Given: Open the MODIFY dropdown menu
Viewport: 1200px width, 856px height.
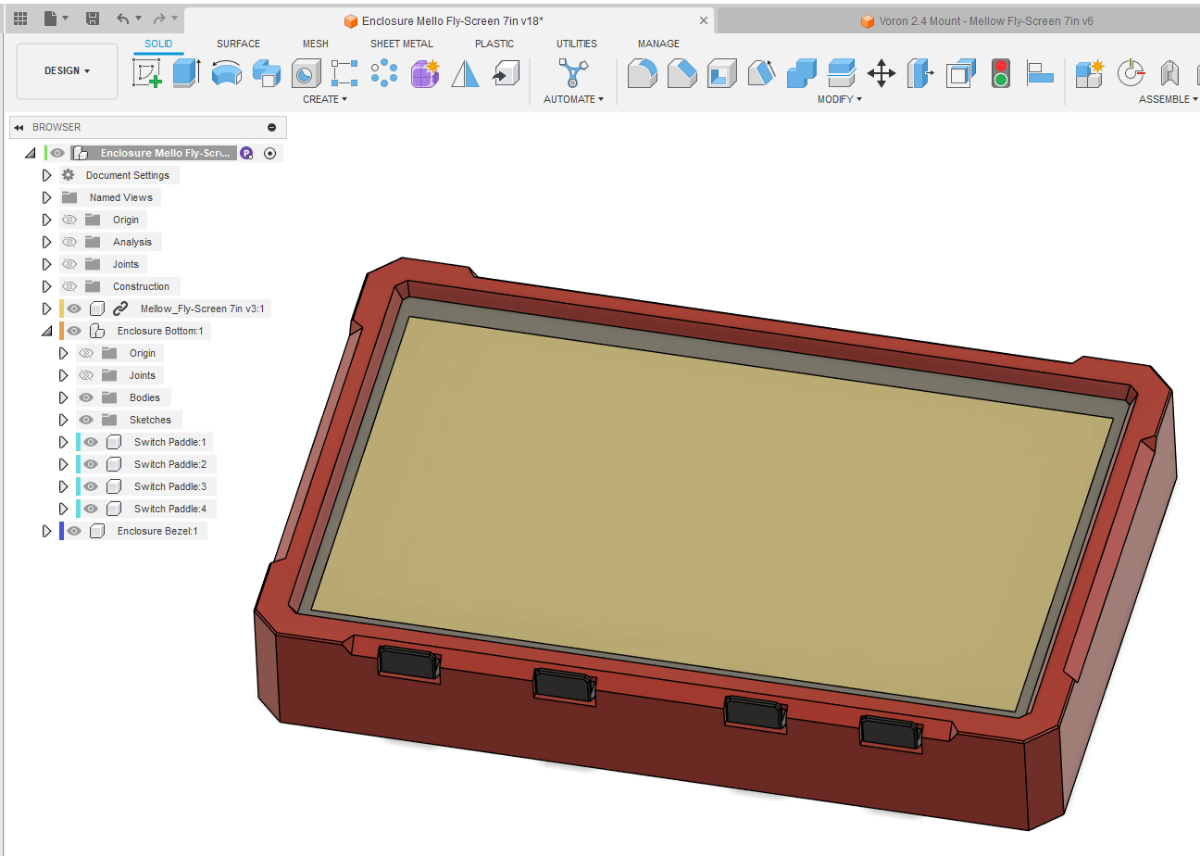Looking at the screenshot, I should [x=840, y=99].
